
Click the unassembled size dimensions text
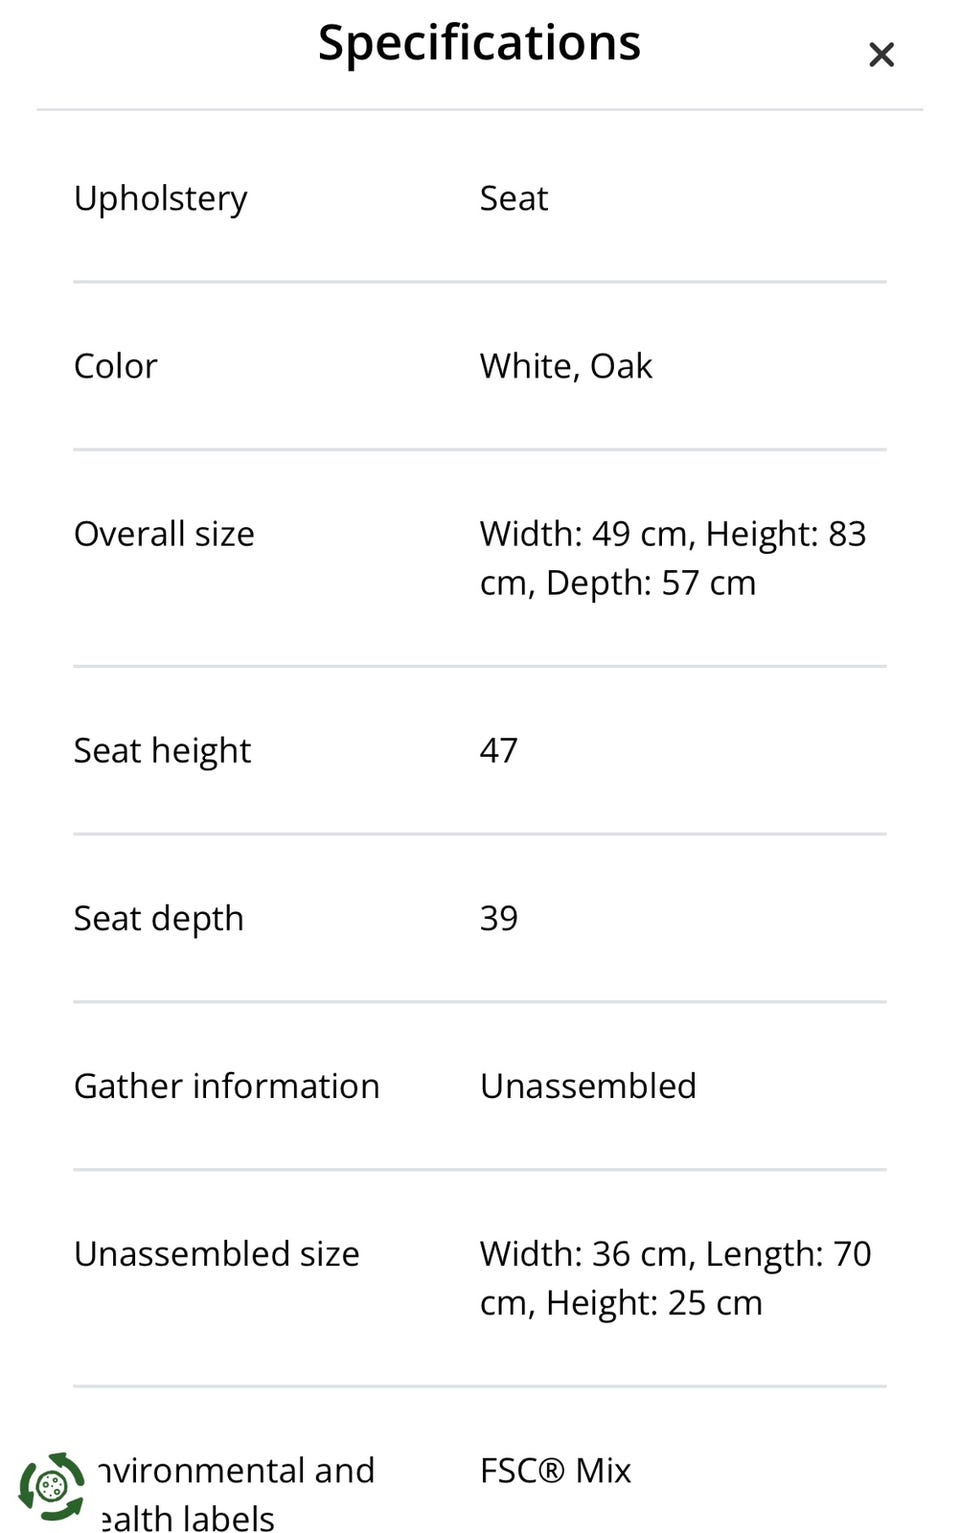675,1278
